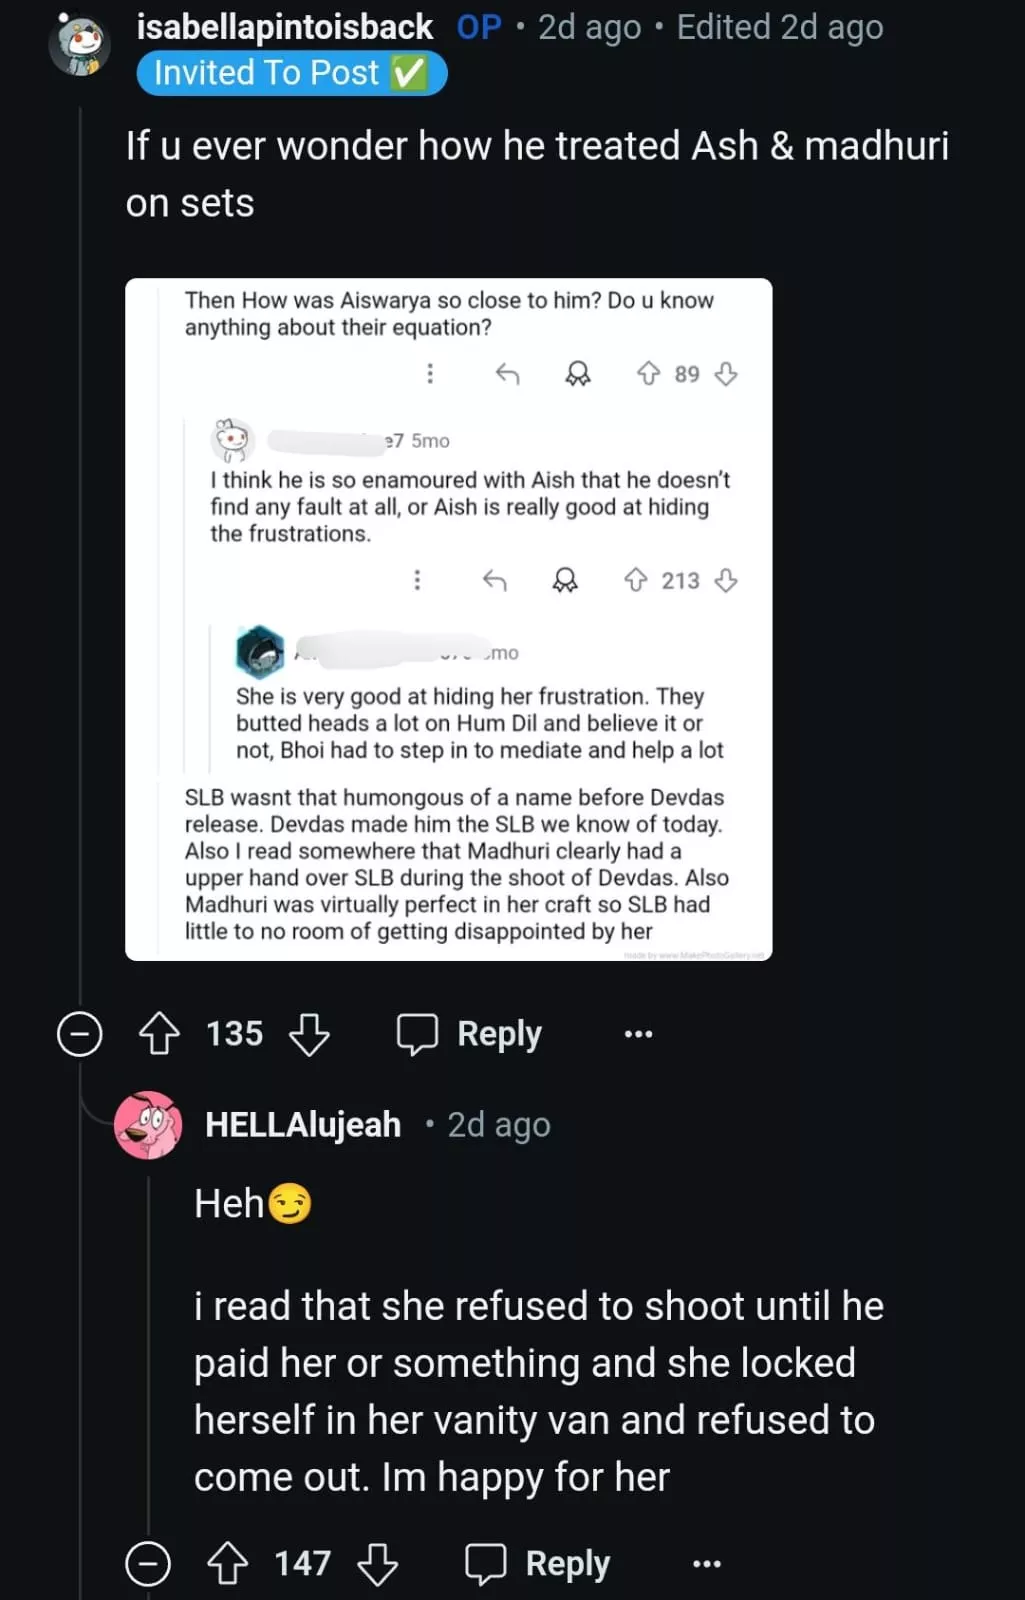1025x1600 pixels.
Task: Open more options for HELLAlujeah's comment
Action: pyautogui.click(x=706, y=1563)
